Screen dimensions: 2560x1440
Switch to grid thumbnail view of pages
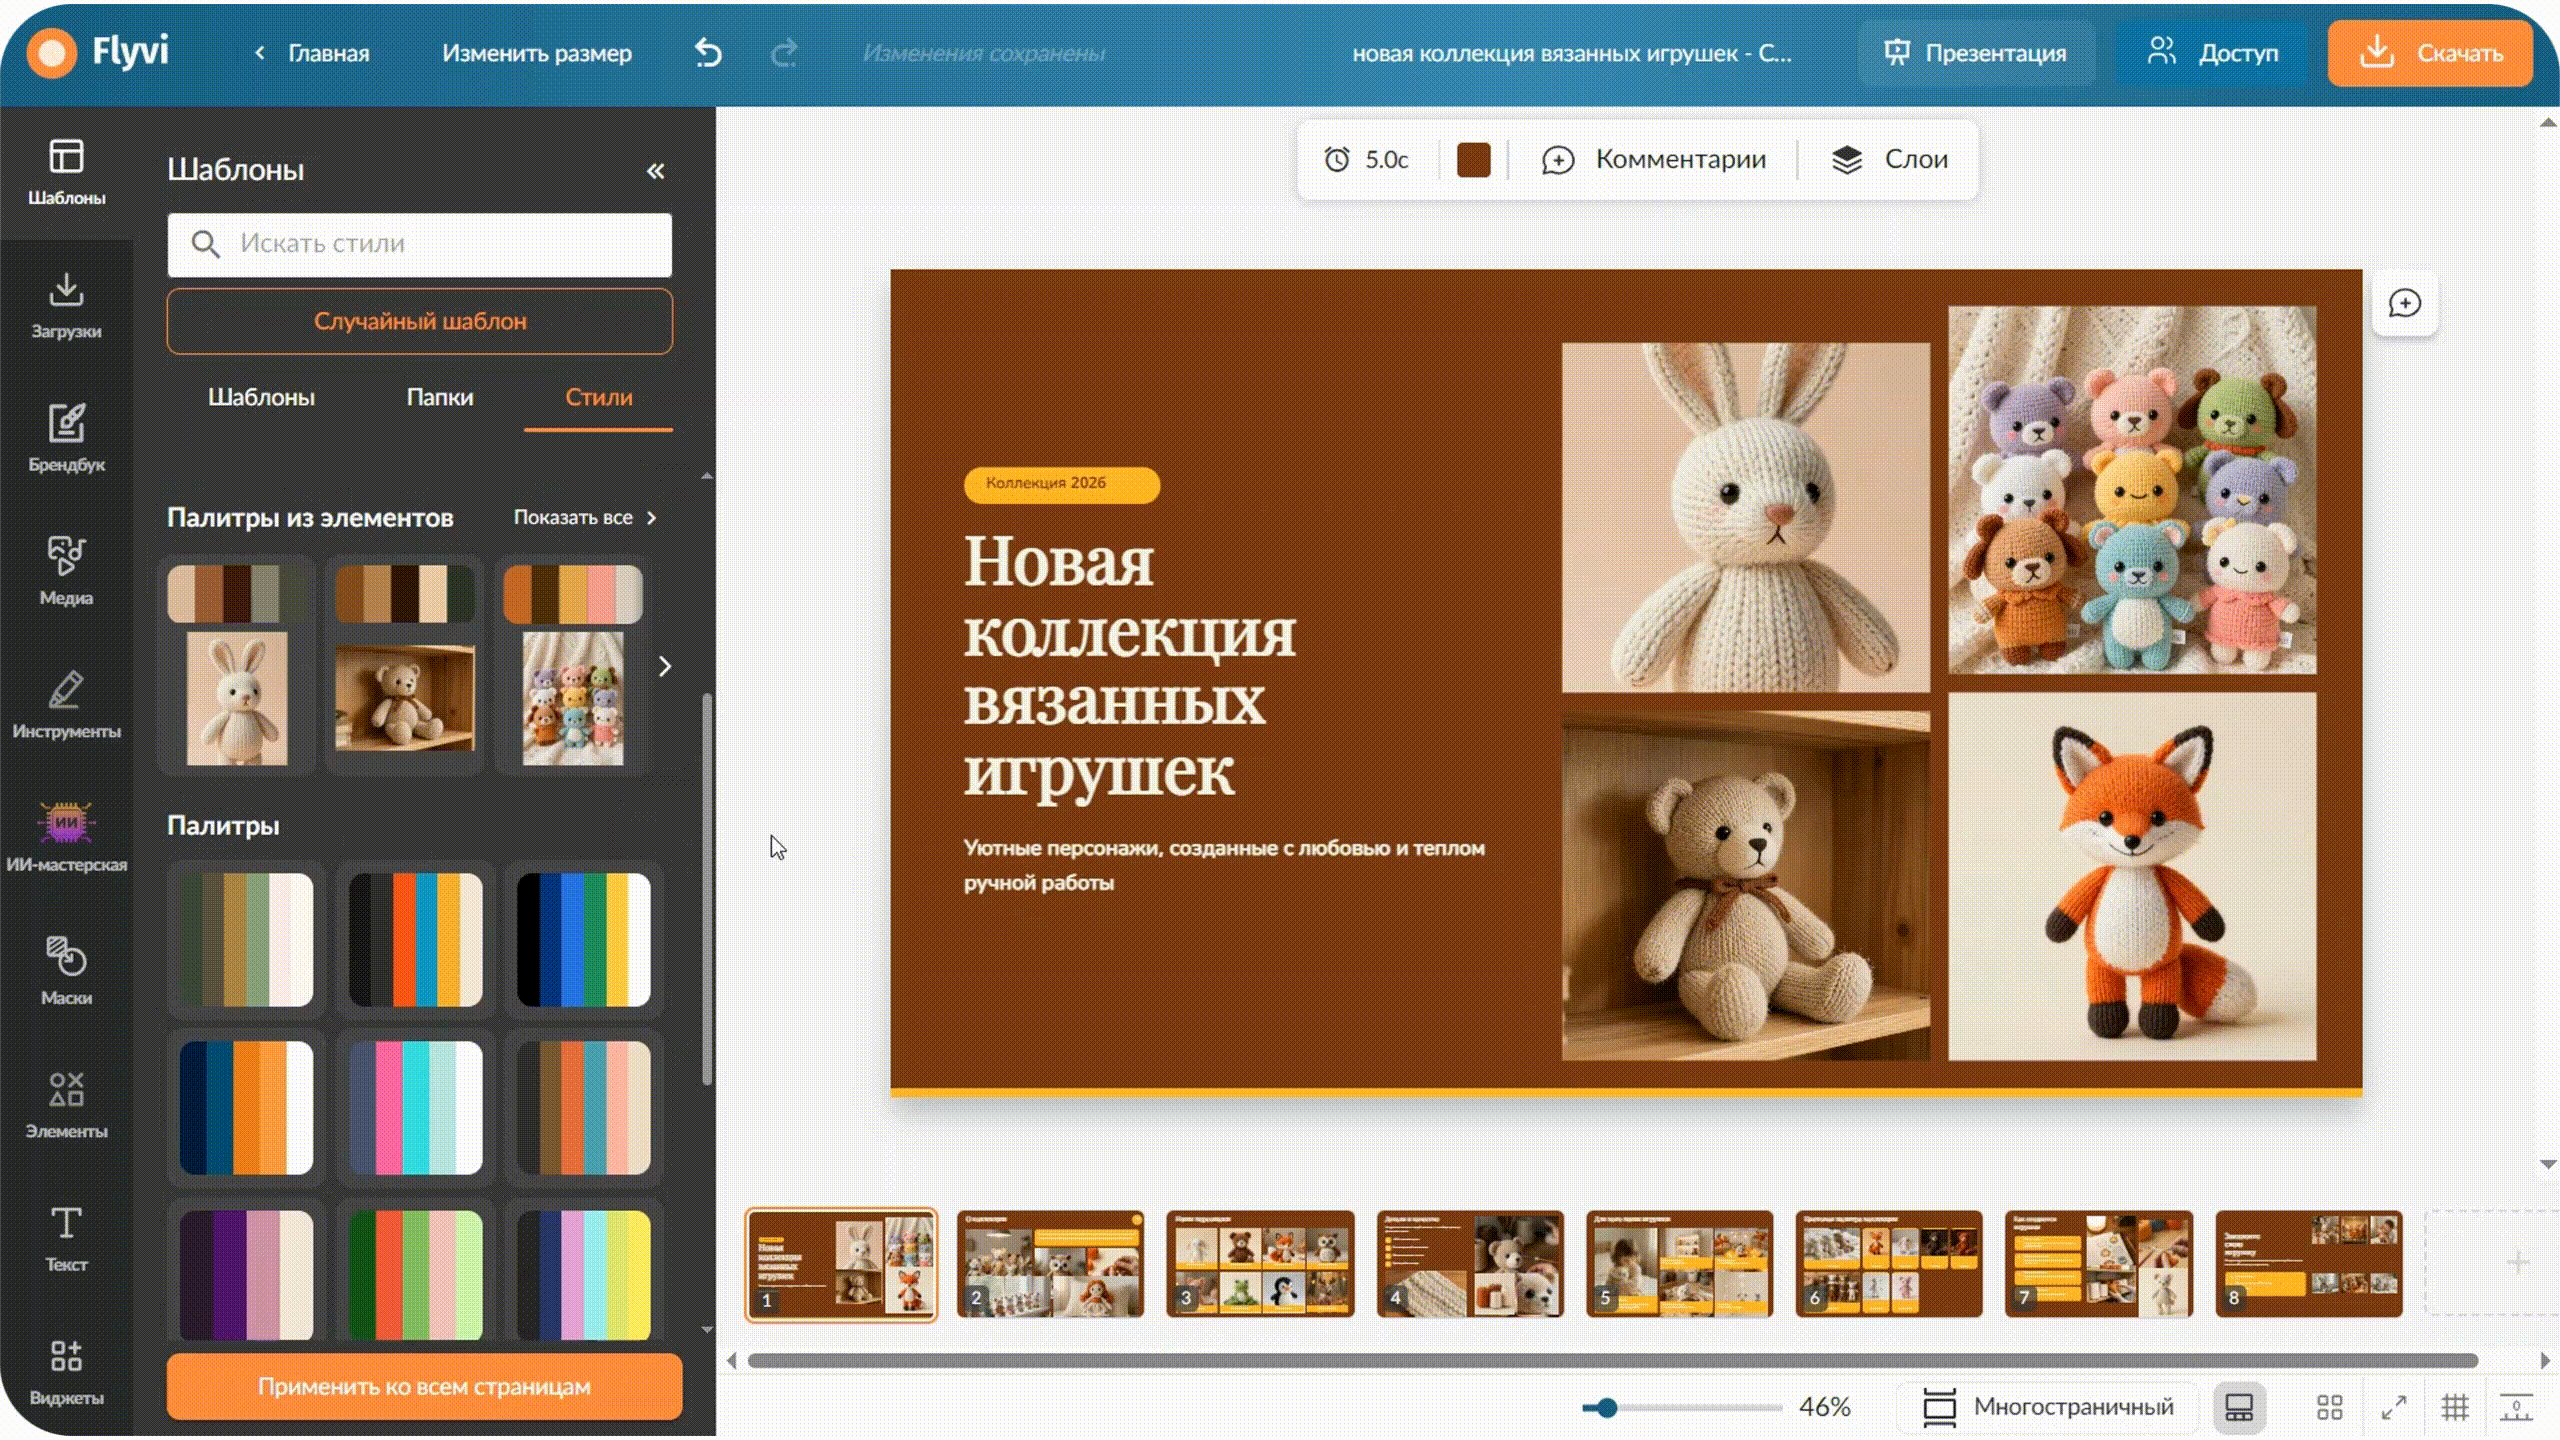coord(2330,1407)
